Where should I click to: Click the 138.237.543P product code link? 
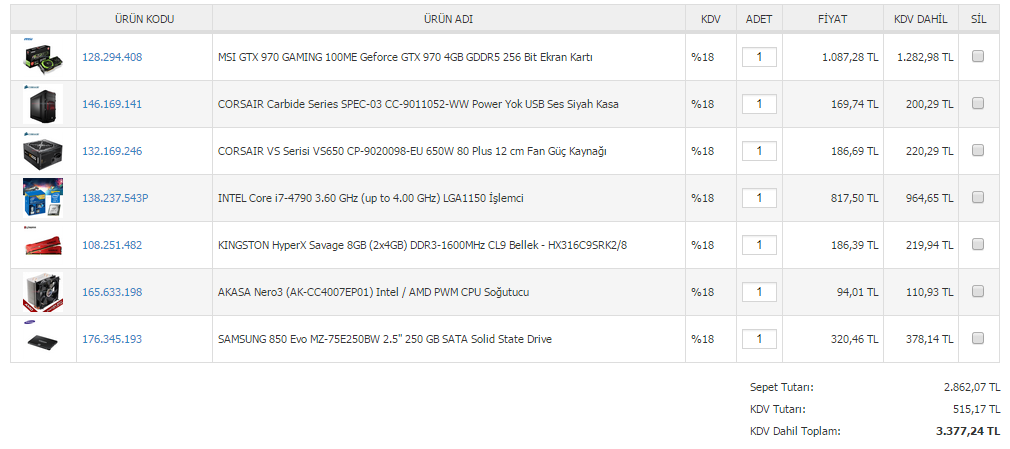(x=115, y=198)
